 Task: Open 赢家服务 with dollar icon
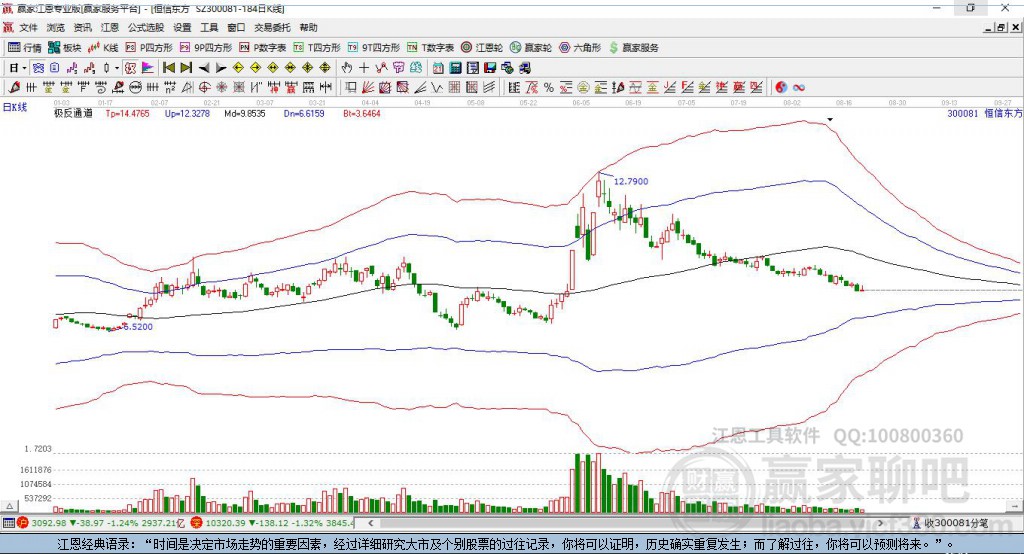[633, 48]
